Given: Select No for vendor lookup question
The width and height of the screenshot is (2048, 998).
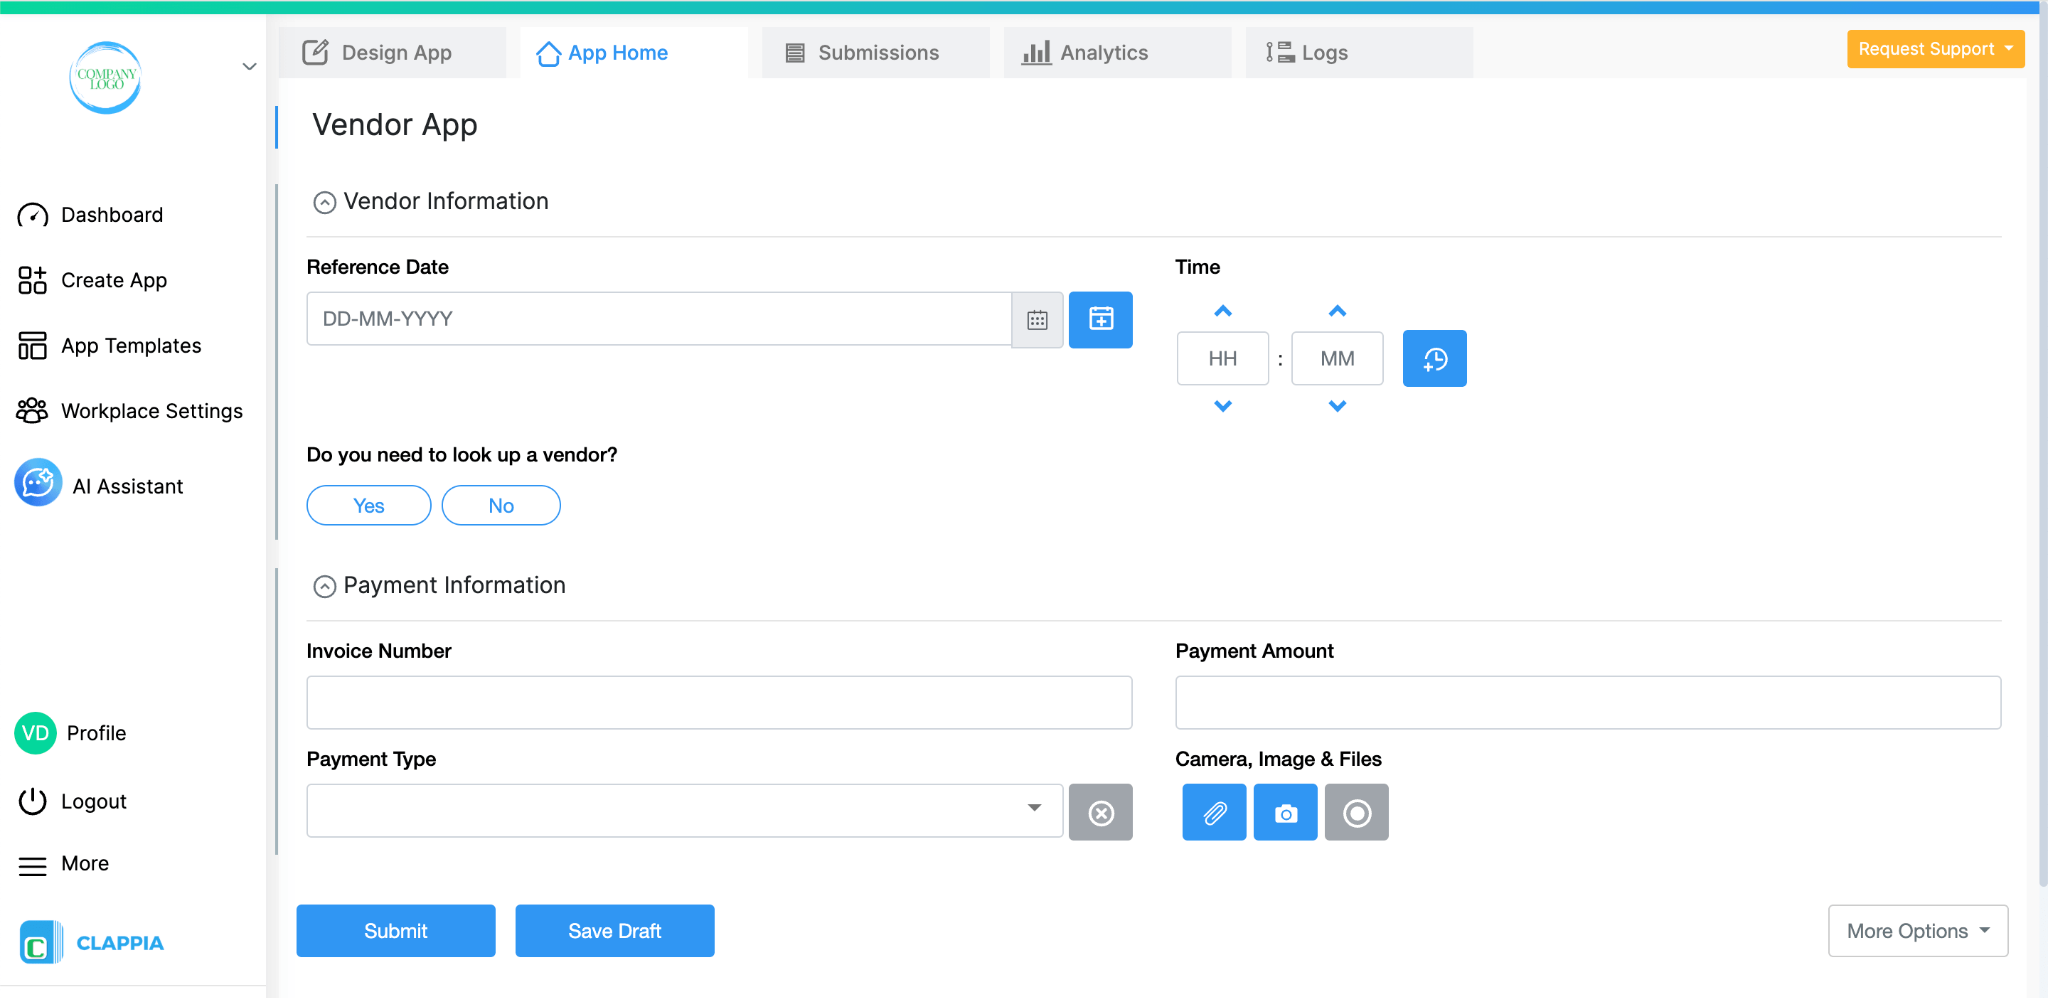Looking at the screenshot, I should [500, 505].
